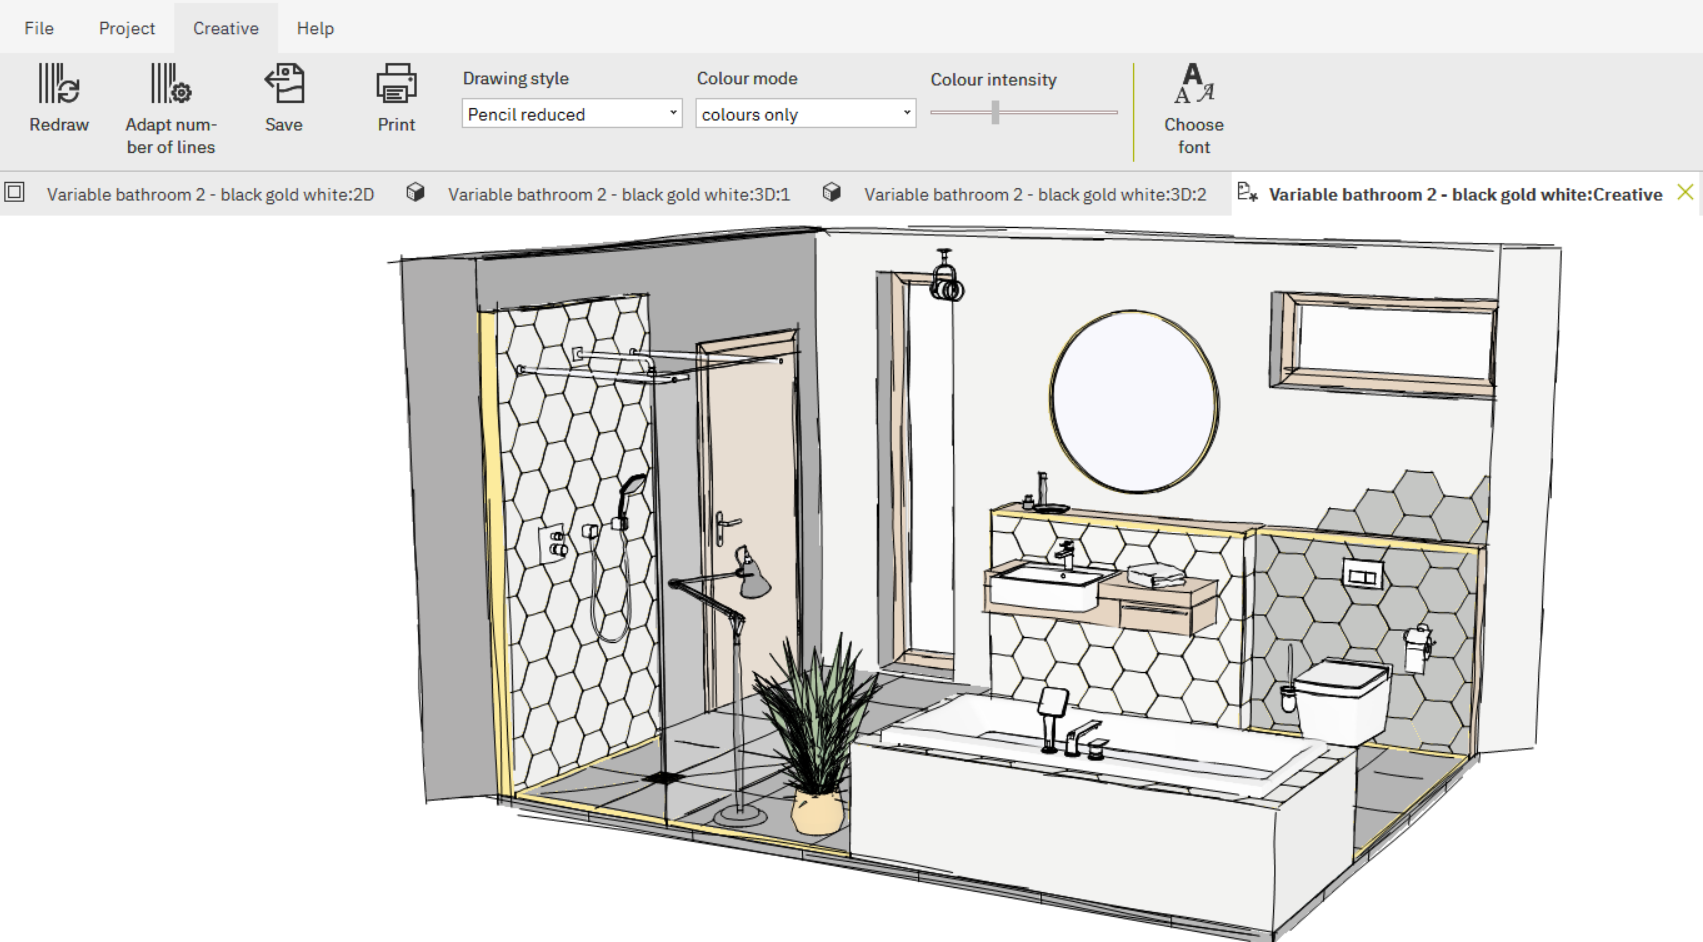This screenshot has width=1703, height=942.
Task: Click the 3D:1 tab cube icon
Action: (415, 192)
